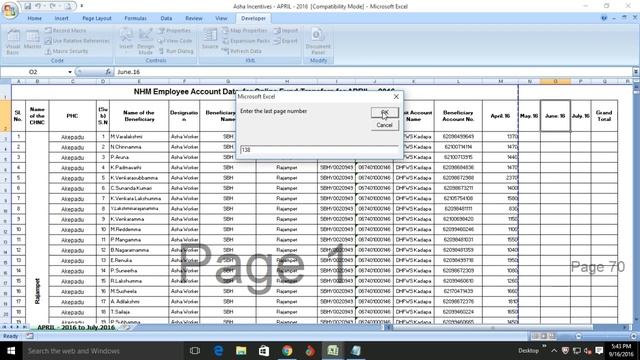Click Save in the Quick Access Toolbar

pyautogui.click(x=28, y=6)
